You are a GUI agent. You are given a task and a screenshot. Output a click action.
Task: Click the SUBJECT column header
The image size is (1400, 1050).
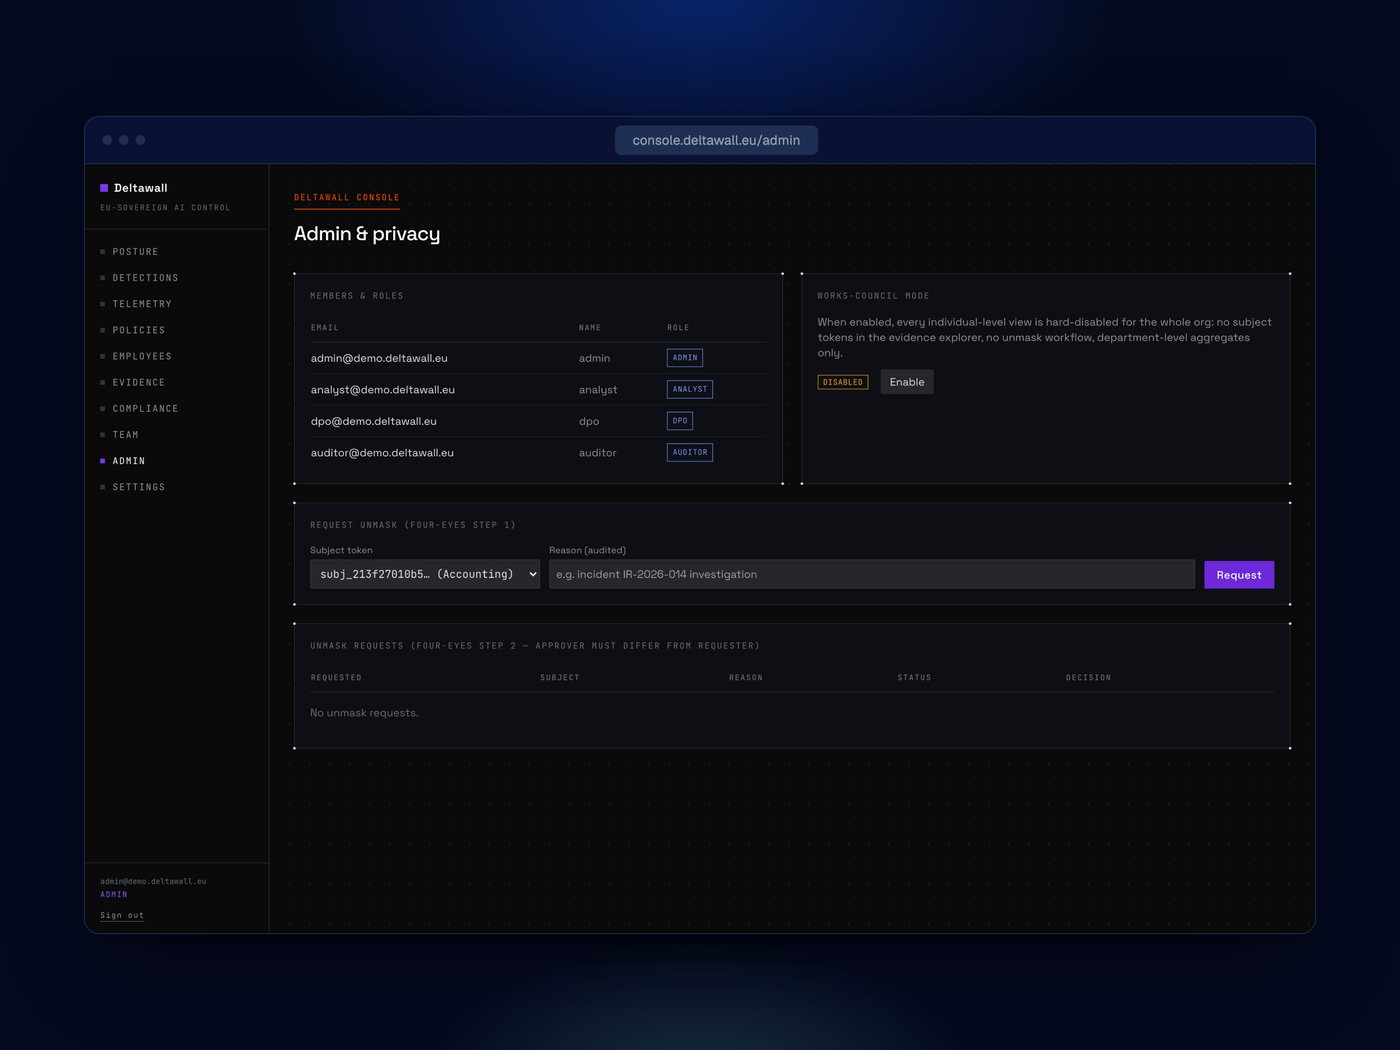pos(560,678)
